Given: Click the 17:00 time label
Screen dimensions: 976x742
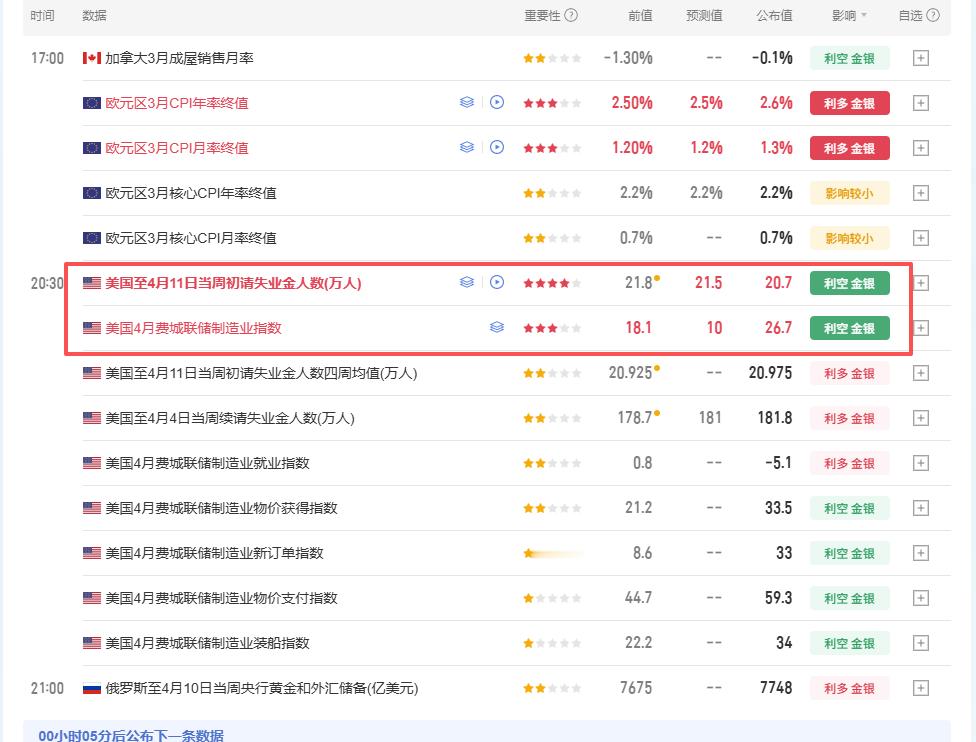Looking at the screenshot, I should 47,59.
